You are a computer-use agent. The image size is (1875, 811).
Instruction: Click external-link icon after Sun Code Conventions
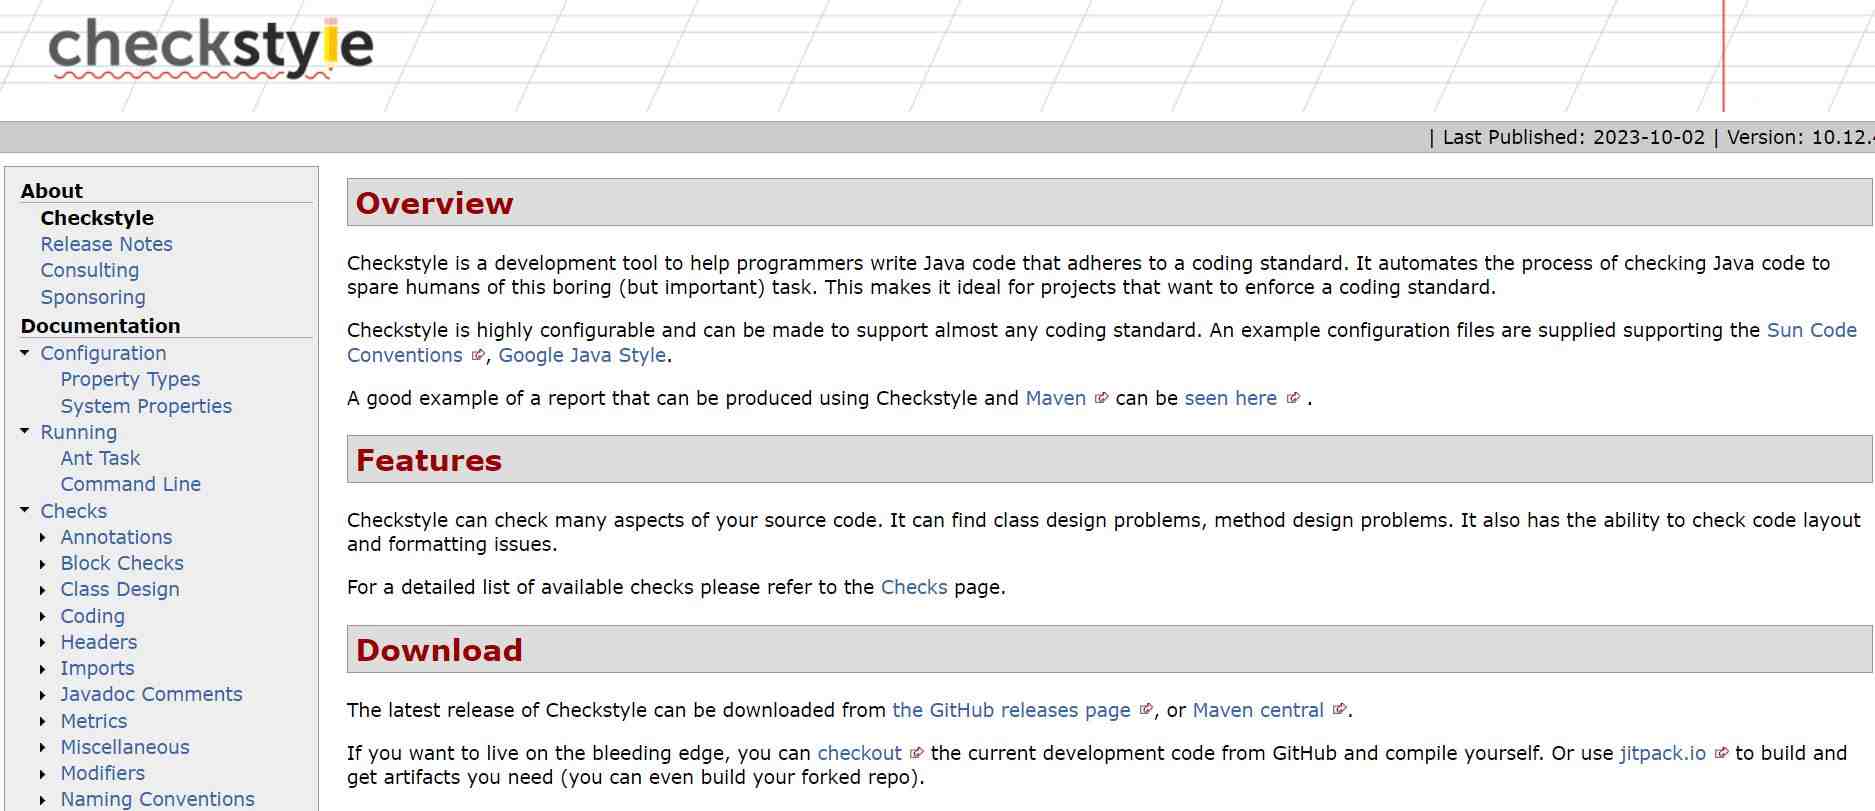click(x=478, y=355)
